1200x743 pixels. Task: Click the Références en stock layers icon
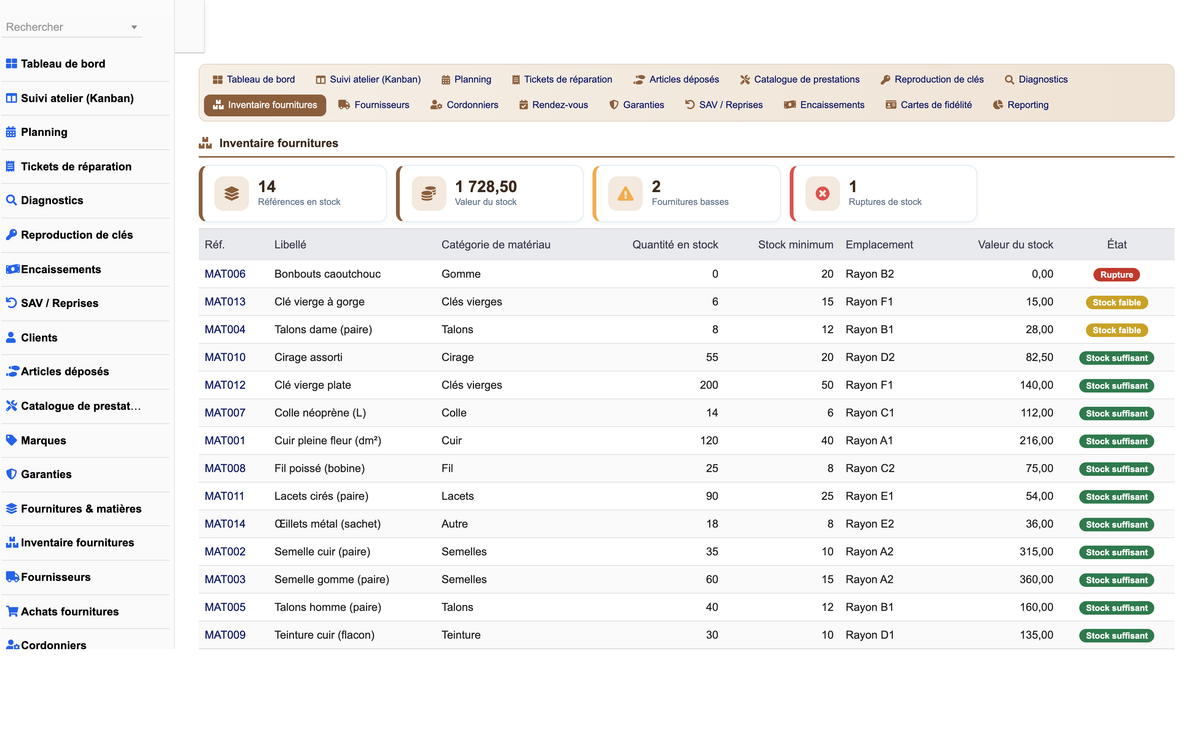tap(231, 194)
